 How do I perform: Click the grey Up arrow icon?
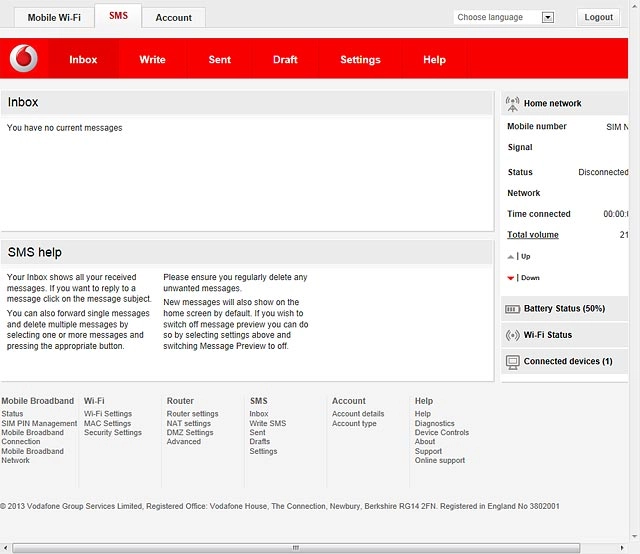(510, 257)
